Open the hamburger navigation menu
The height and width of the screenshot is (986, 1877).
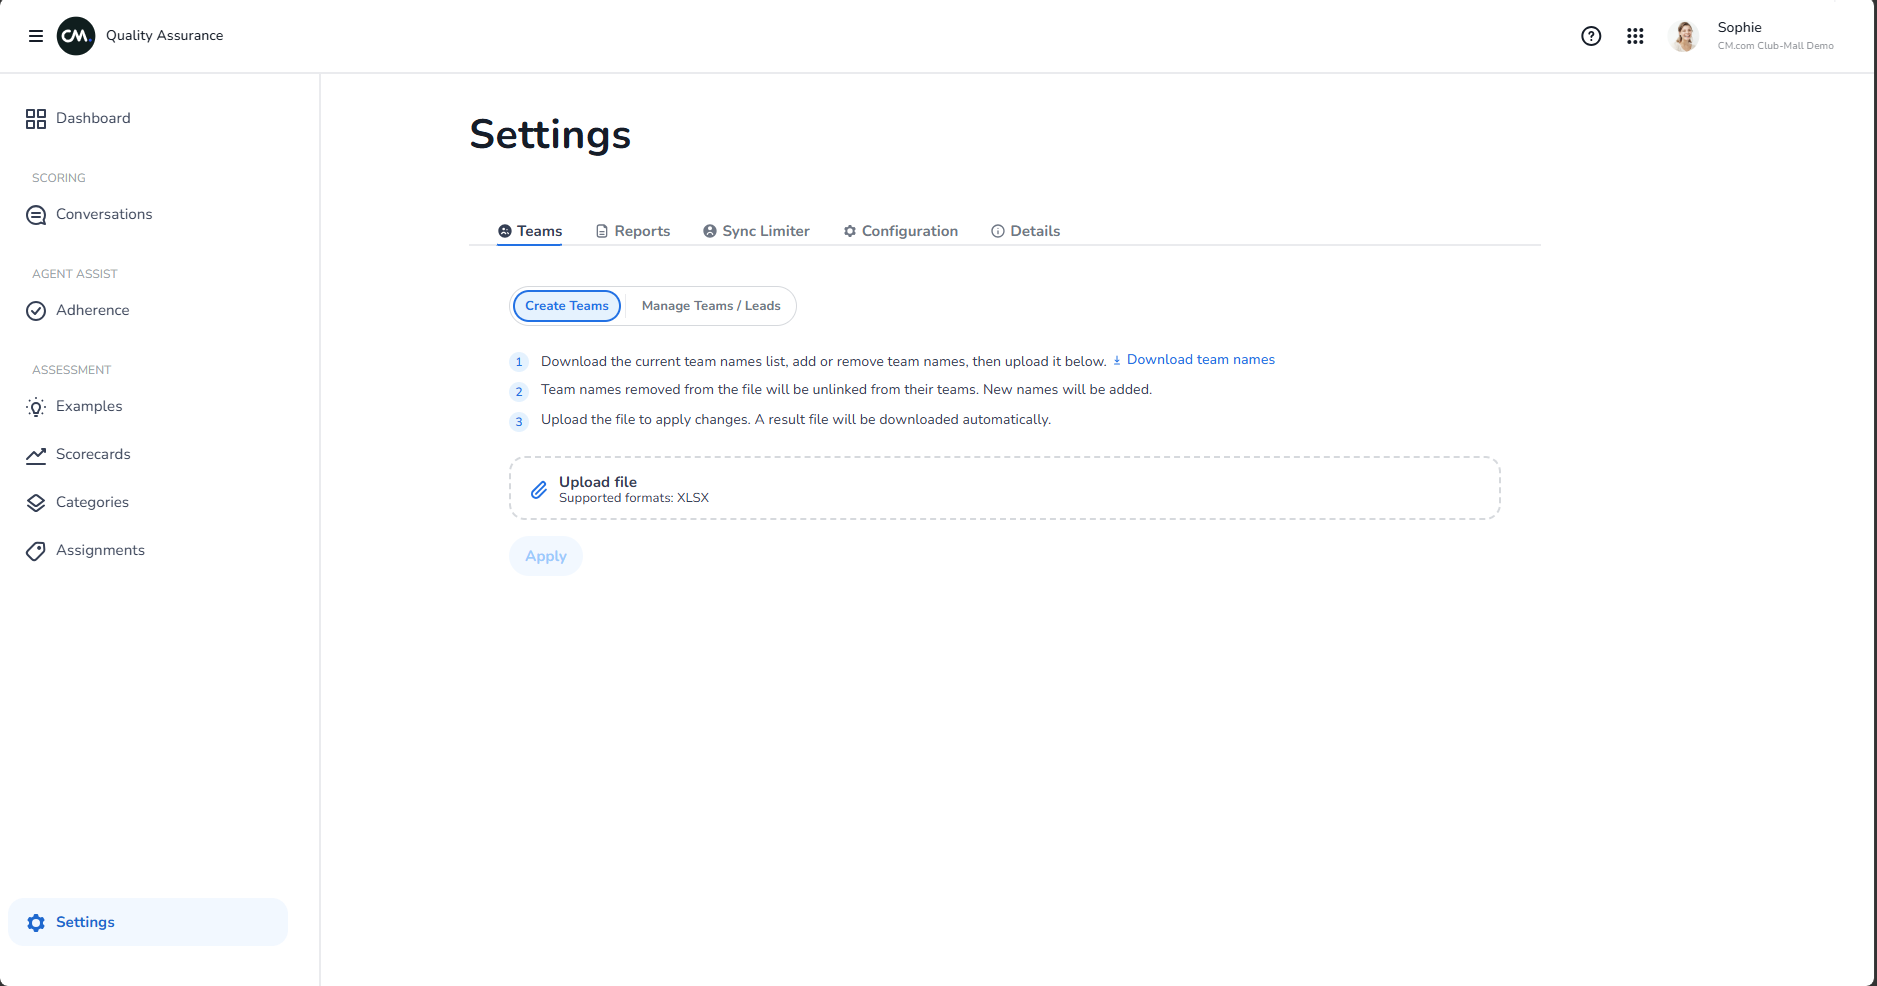pyautogui.click(x=36, y=36)
